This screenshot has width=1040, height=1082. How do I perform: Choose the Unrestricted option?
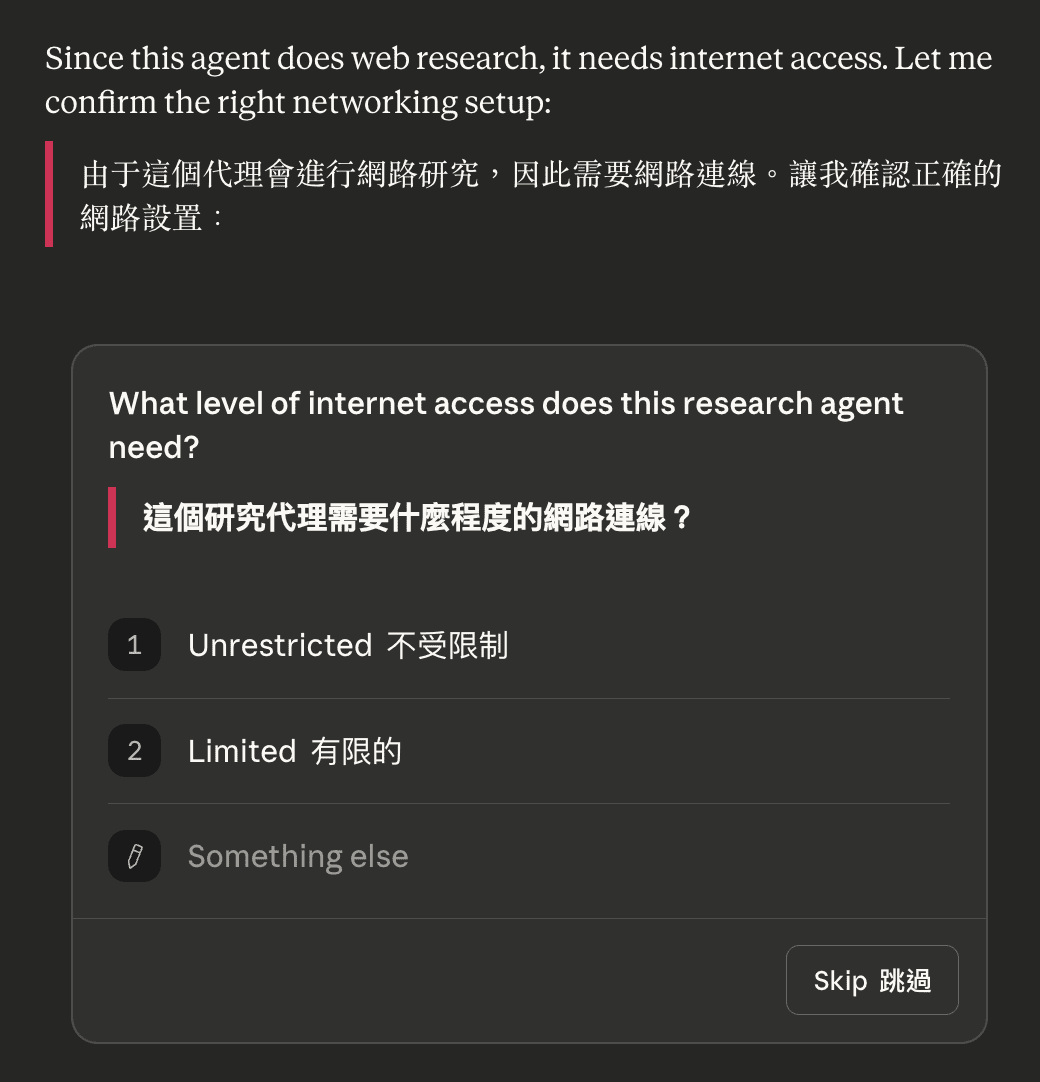tap(348, 645)
